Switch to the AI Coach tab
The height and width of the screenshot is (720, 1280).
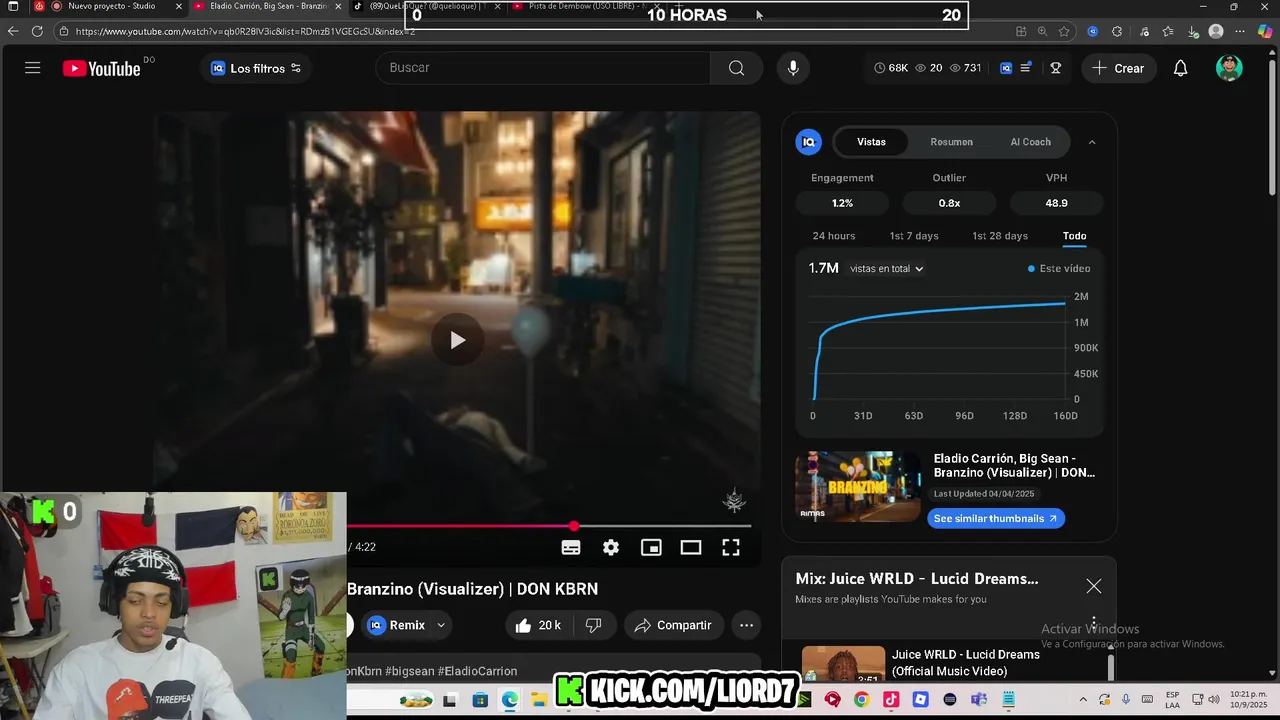[1030, 142]
